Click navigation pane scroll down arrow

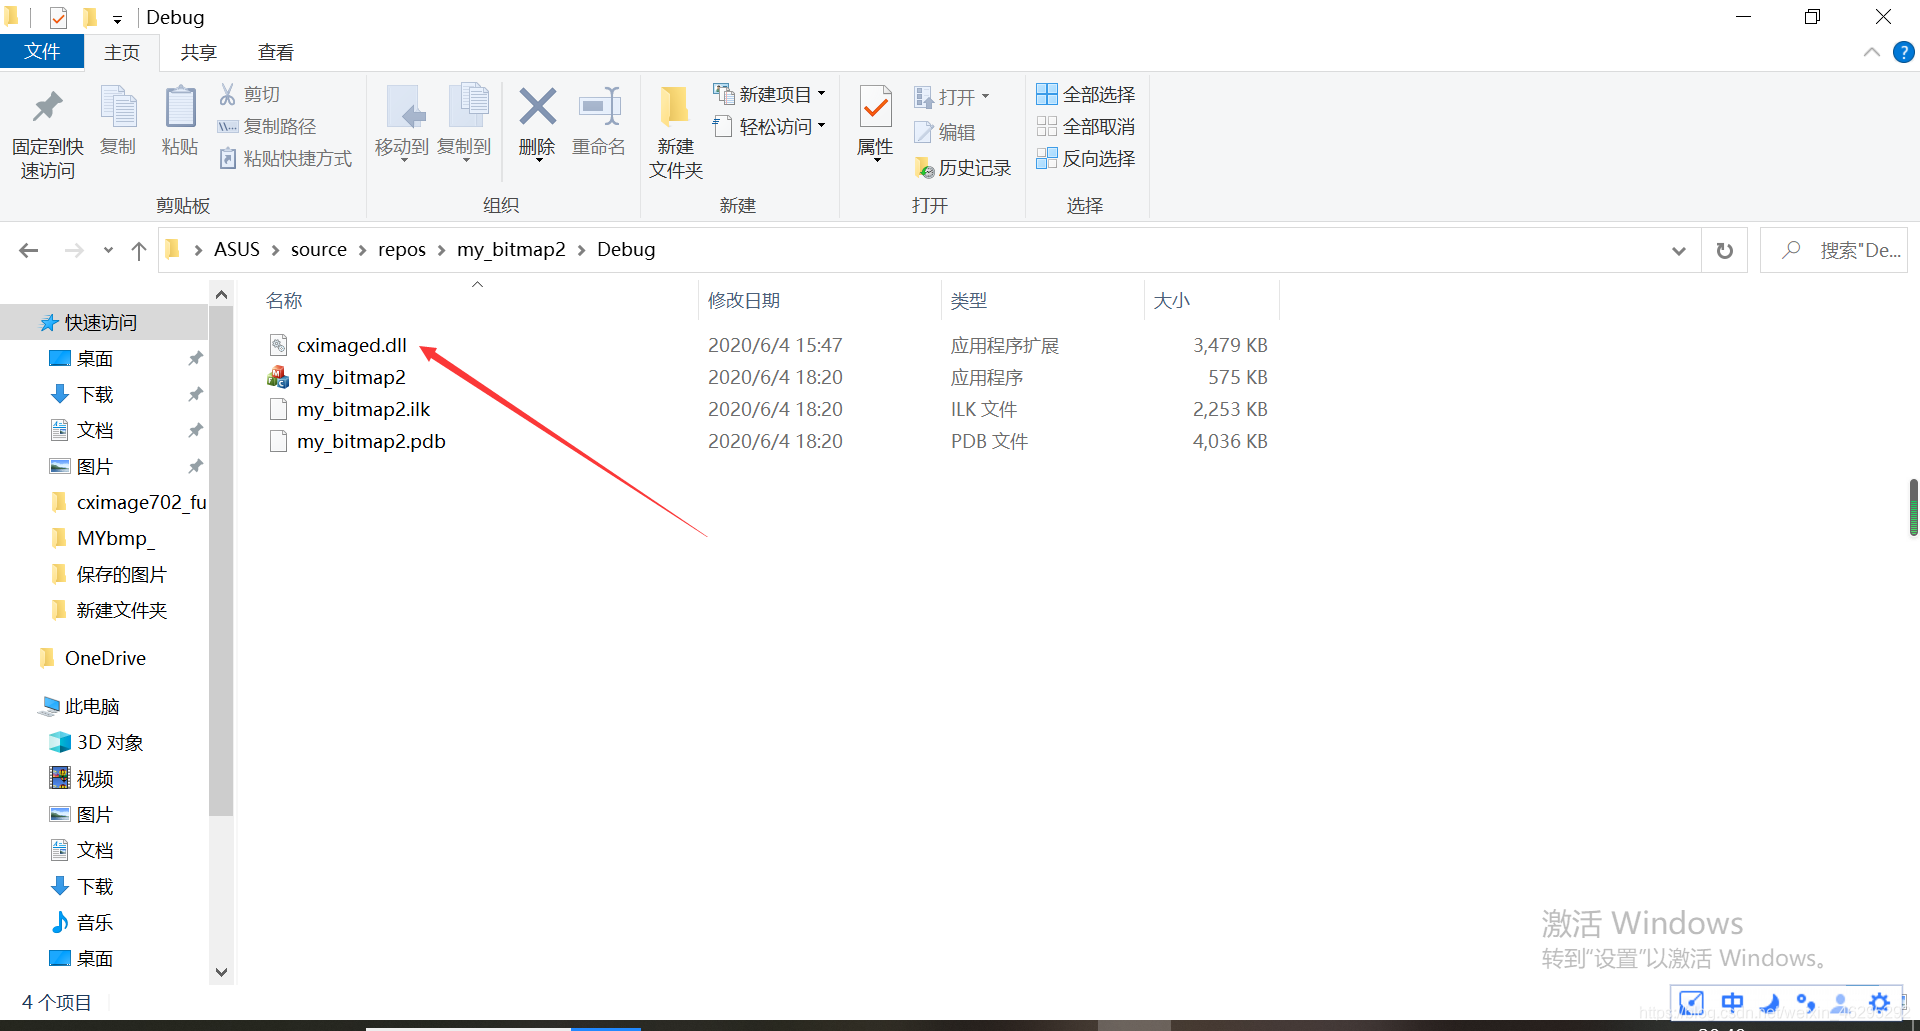(x=221, y=972)
